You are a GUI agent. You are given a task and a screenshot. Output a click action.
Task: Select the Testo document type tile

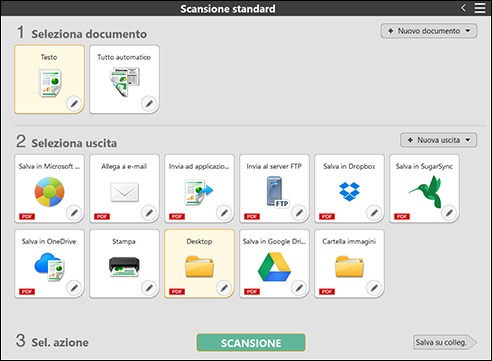pyautogui.click(x=49, y=79)
